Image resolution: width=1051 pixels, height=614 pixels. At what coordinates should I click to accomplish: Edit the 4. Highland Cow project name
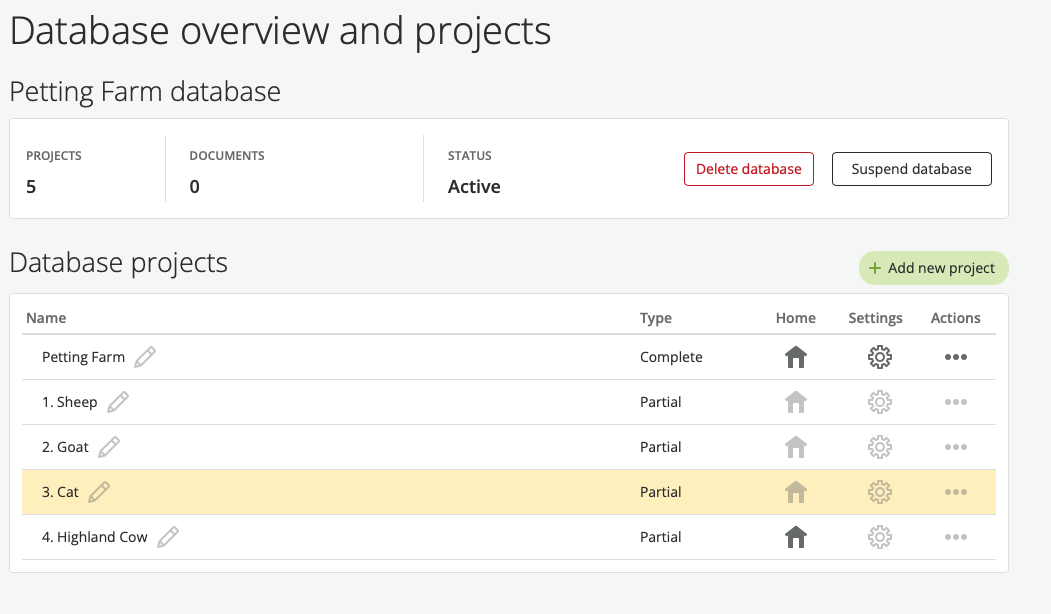coord(168,537)
